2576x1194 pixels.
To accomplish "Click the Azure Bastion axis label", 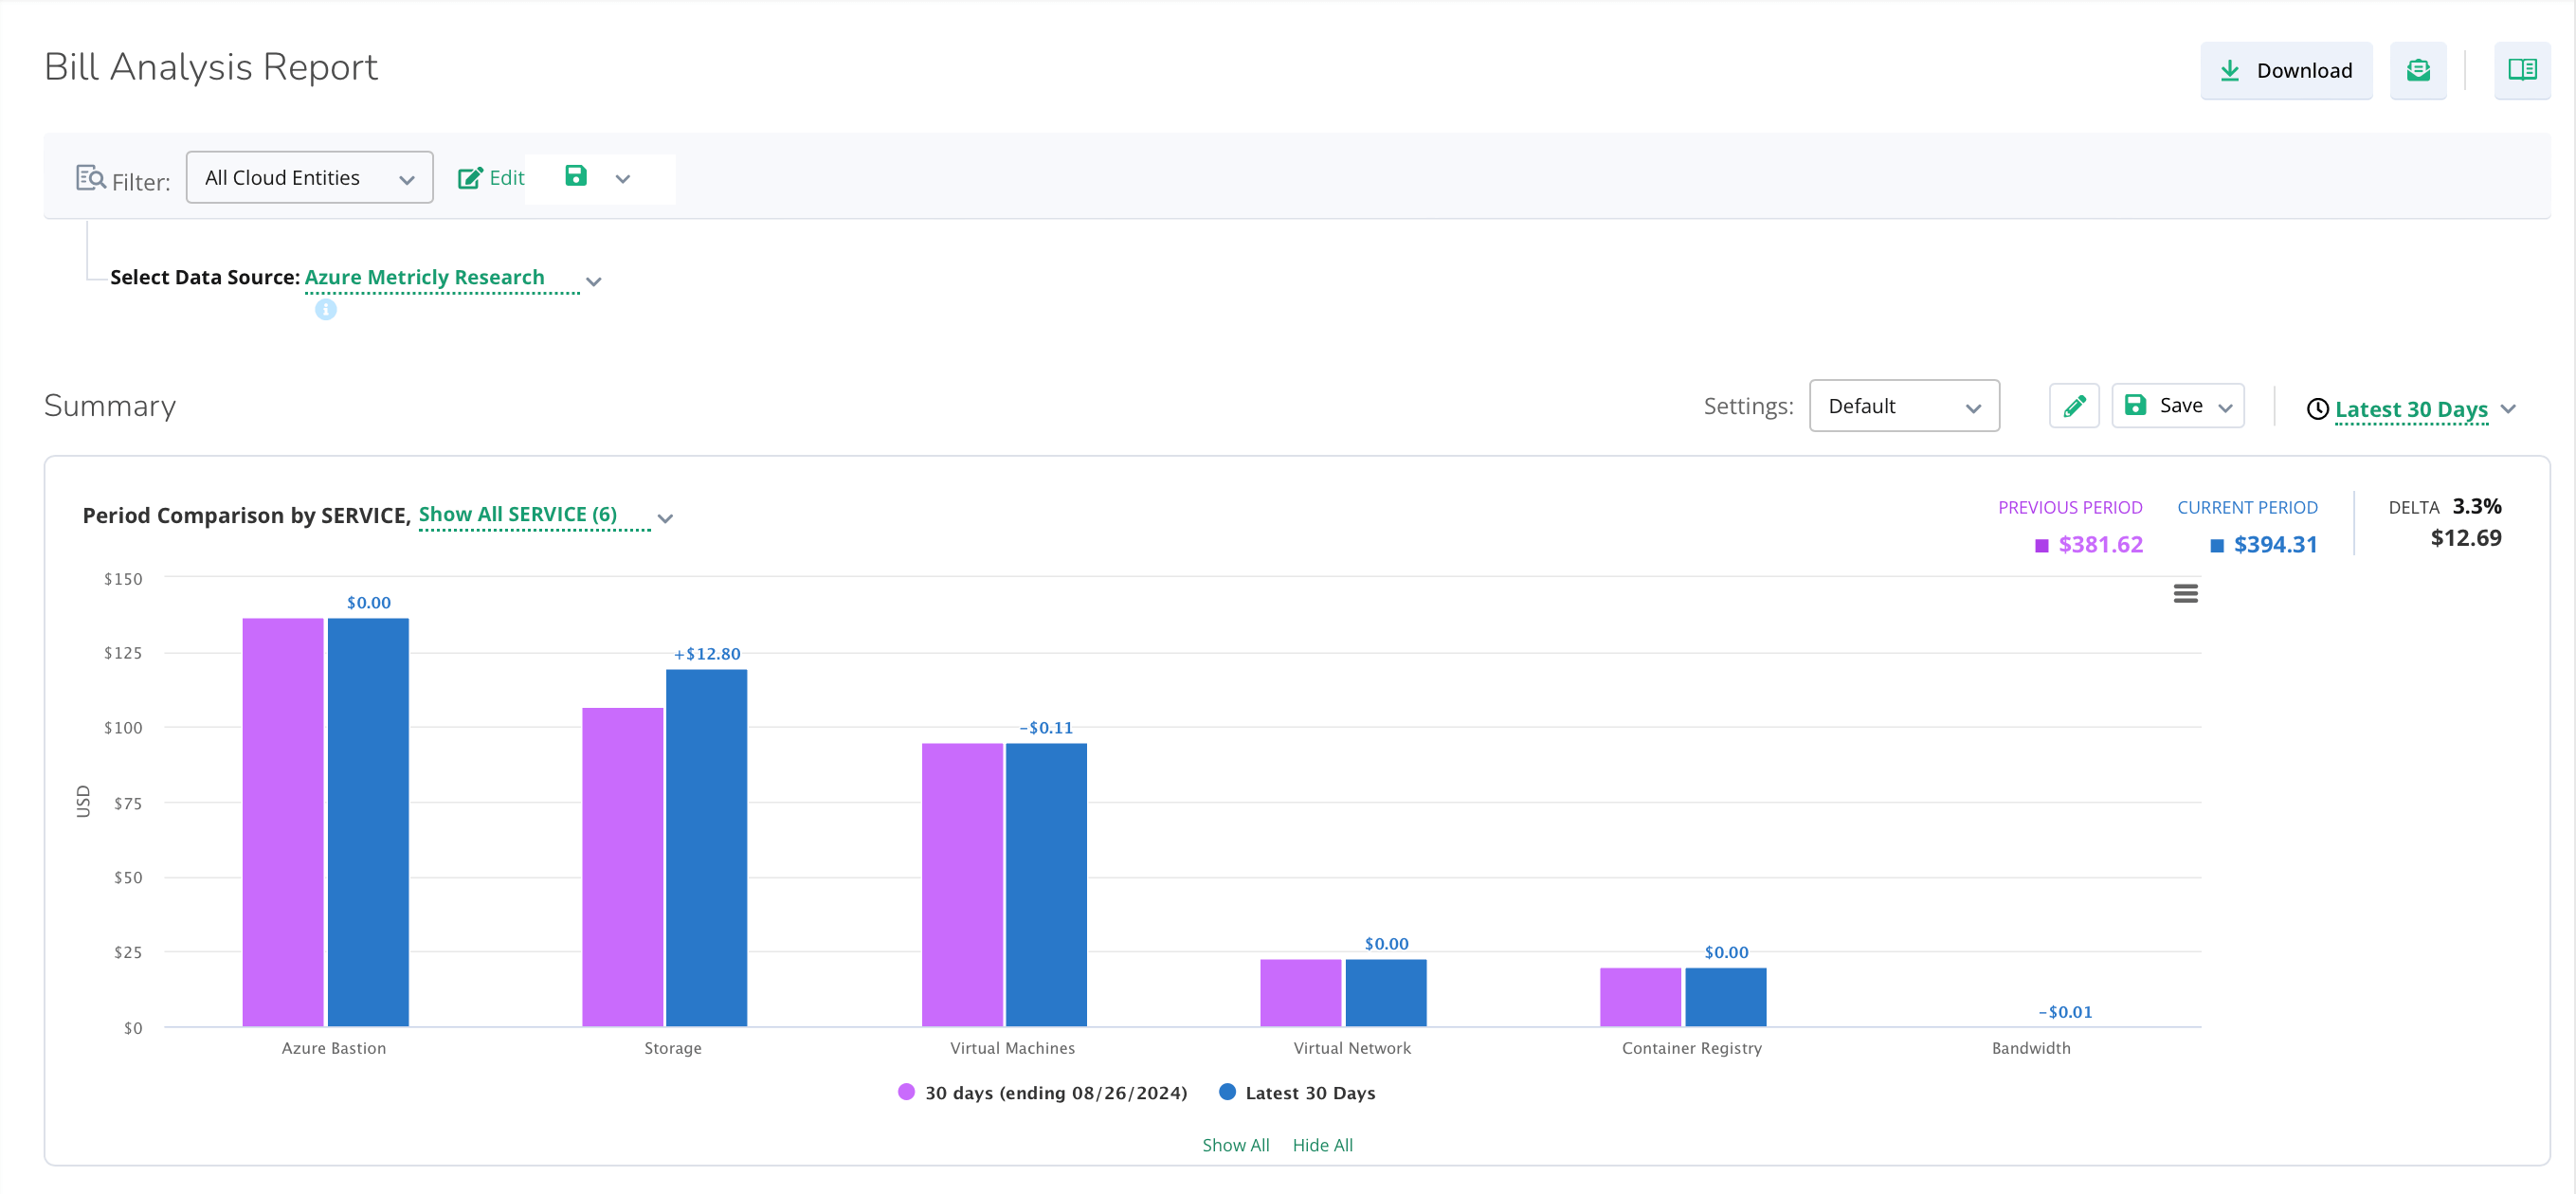I will [x=334, y=1048].
